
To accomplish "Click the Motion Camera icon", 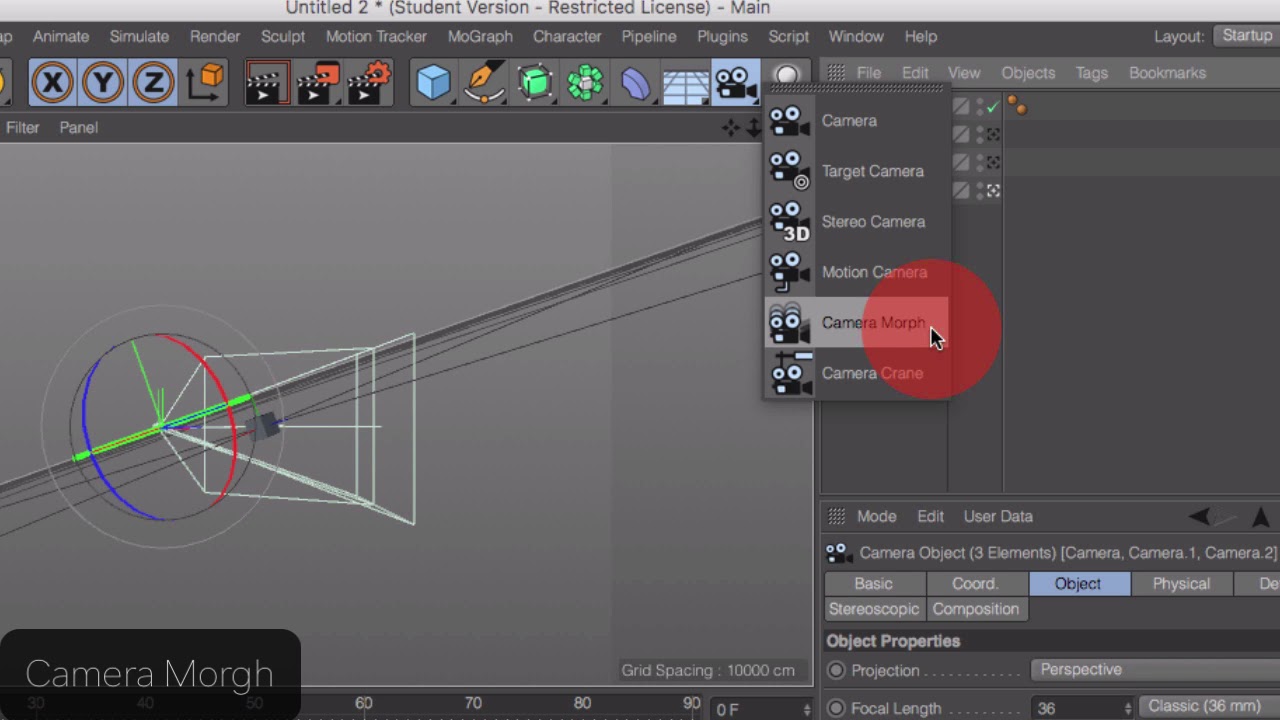I will pos(790,272).
